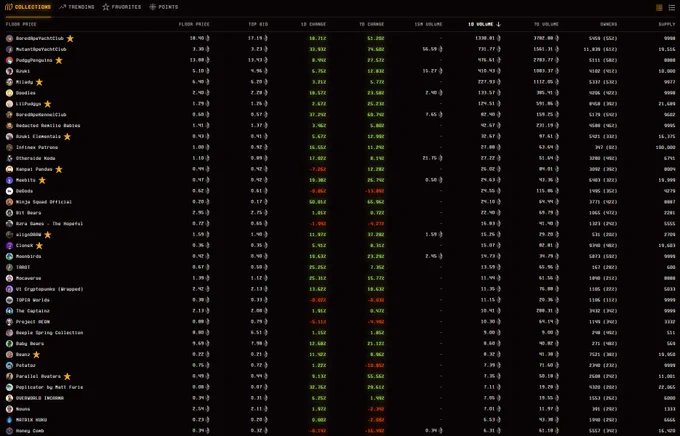This screenshot has width=680, height=436.
Task: Reverse the 1D Volume sort arrow
Action: pos(498,24)
